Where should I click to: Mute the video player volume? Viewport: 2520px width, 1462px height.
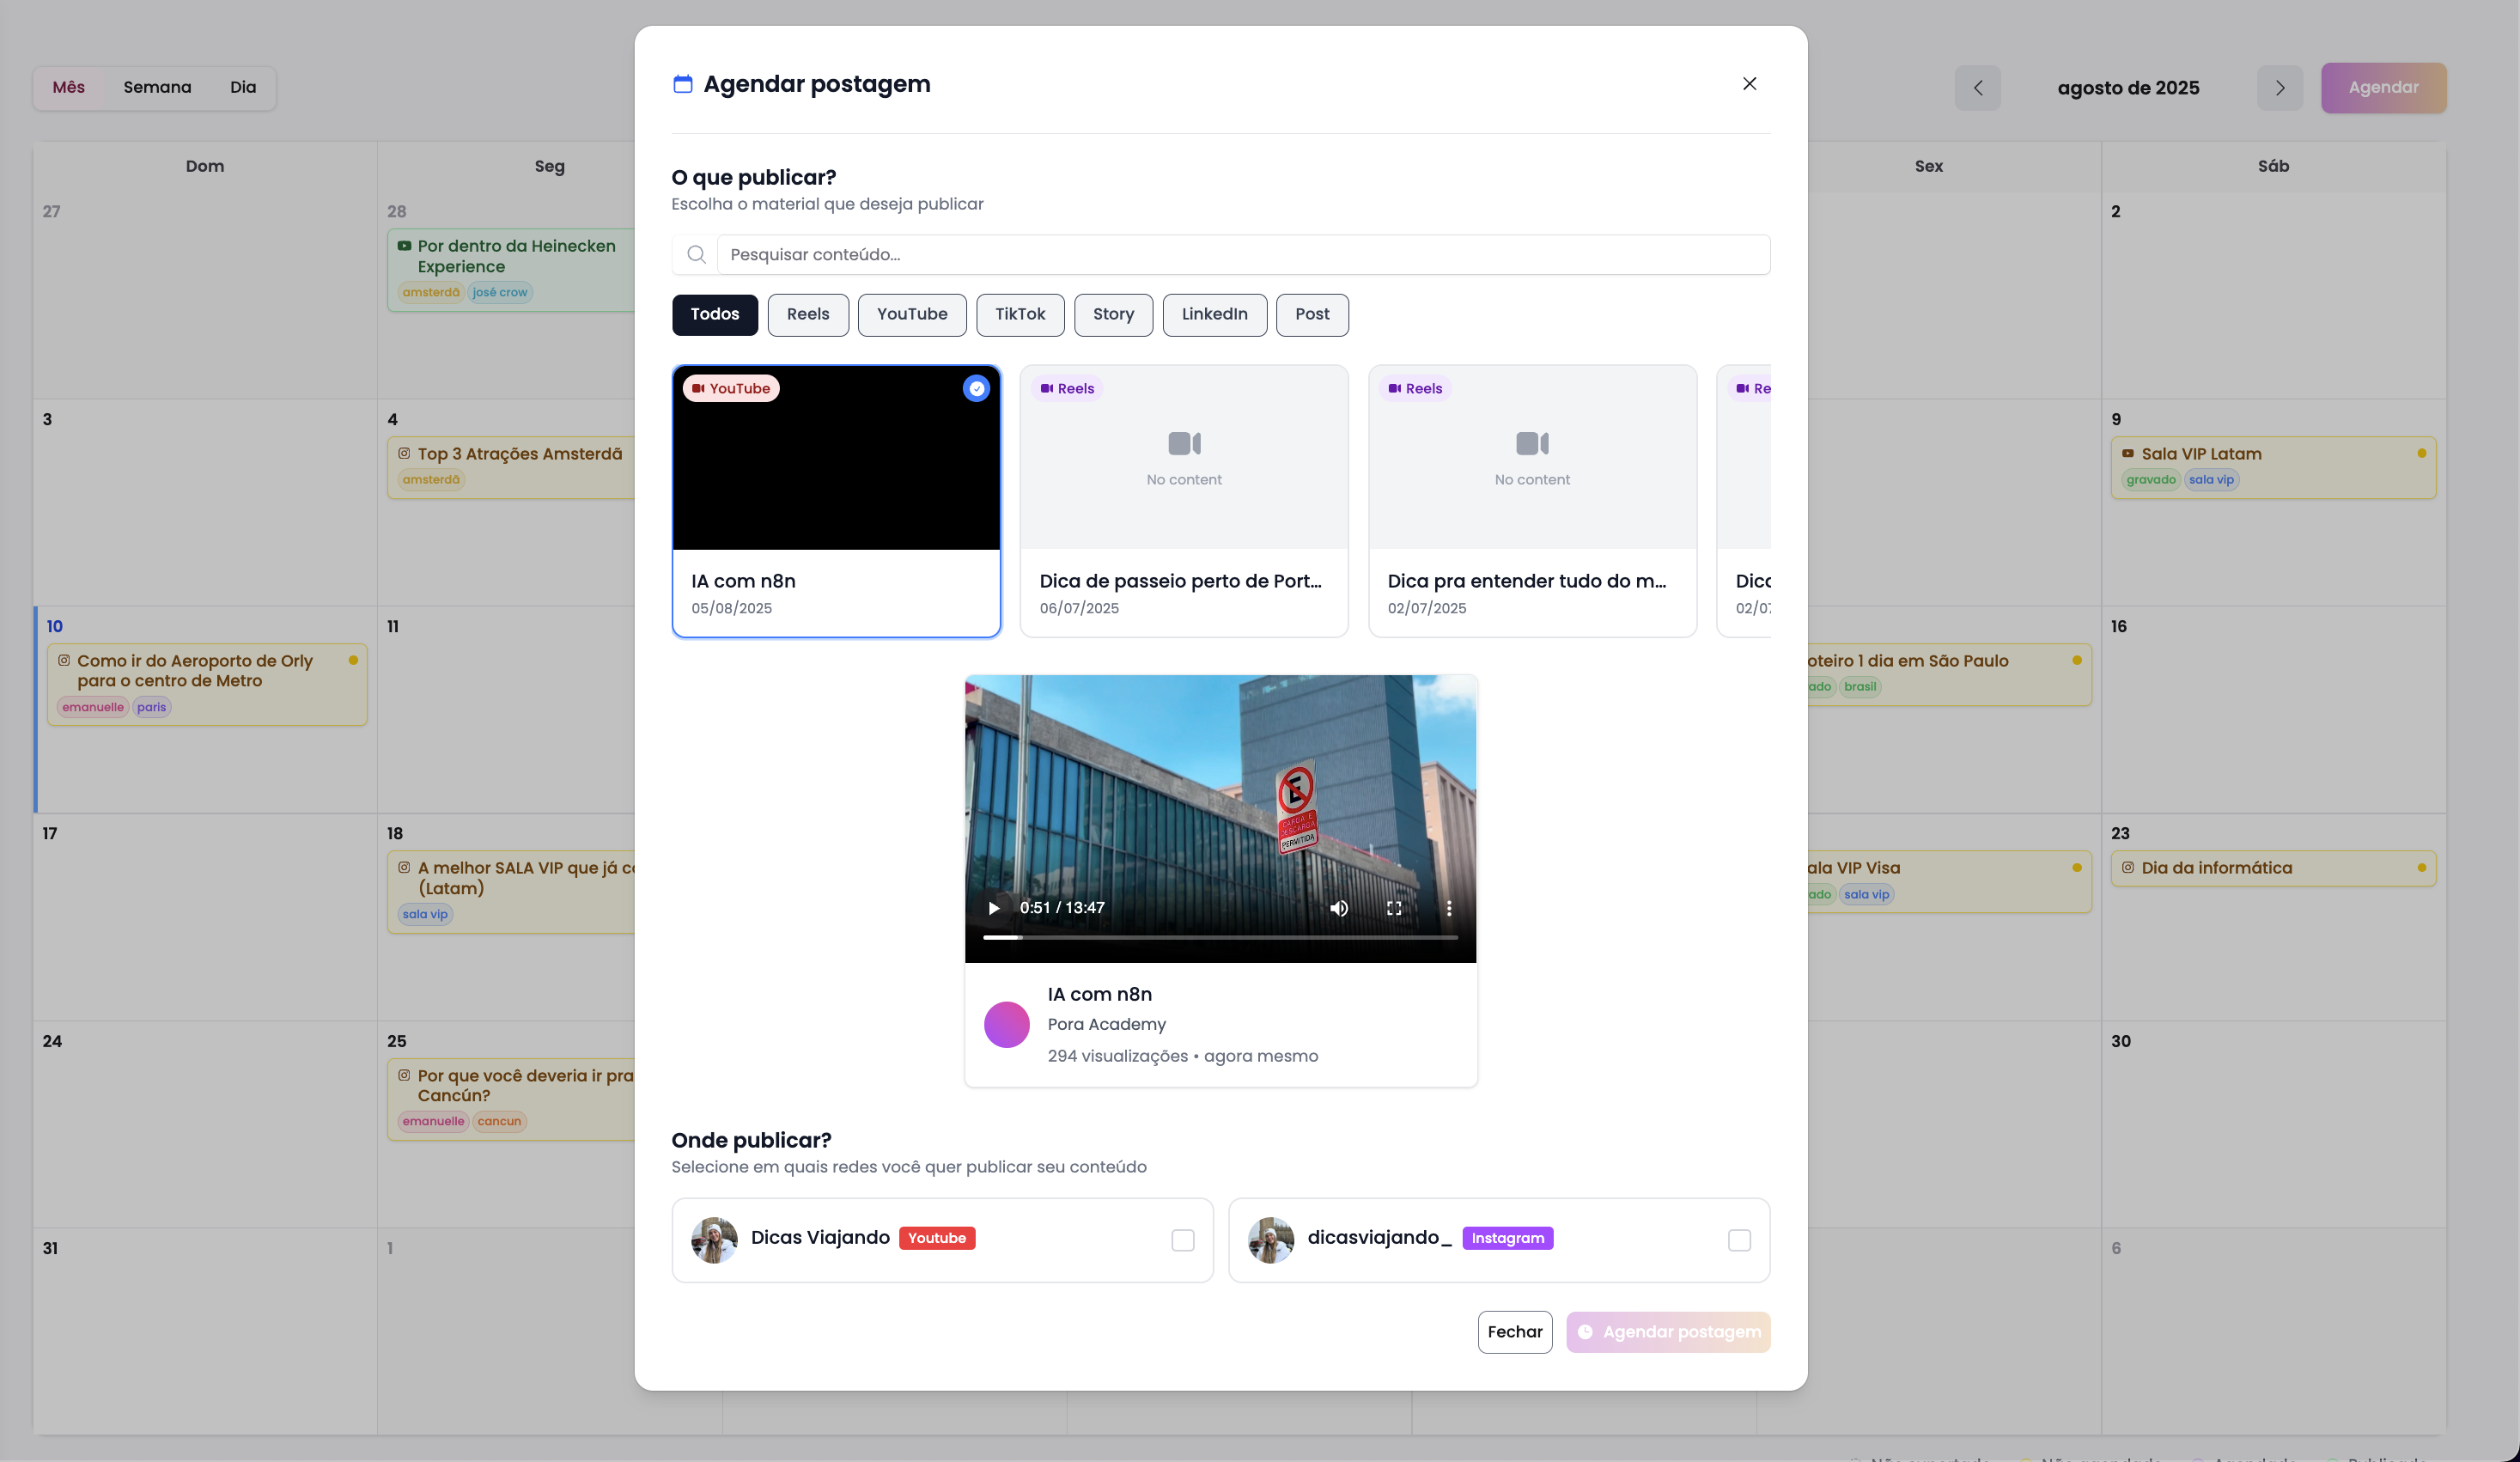click(x=1339, y=908)
